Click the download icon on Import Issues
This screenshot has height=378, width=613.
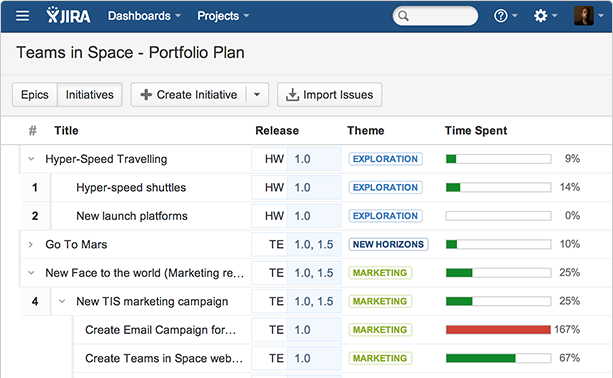(292, 95)
